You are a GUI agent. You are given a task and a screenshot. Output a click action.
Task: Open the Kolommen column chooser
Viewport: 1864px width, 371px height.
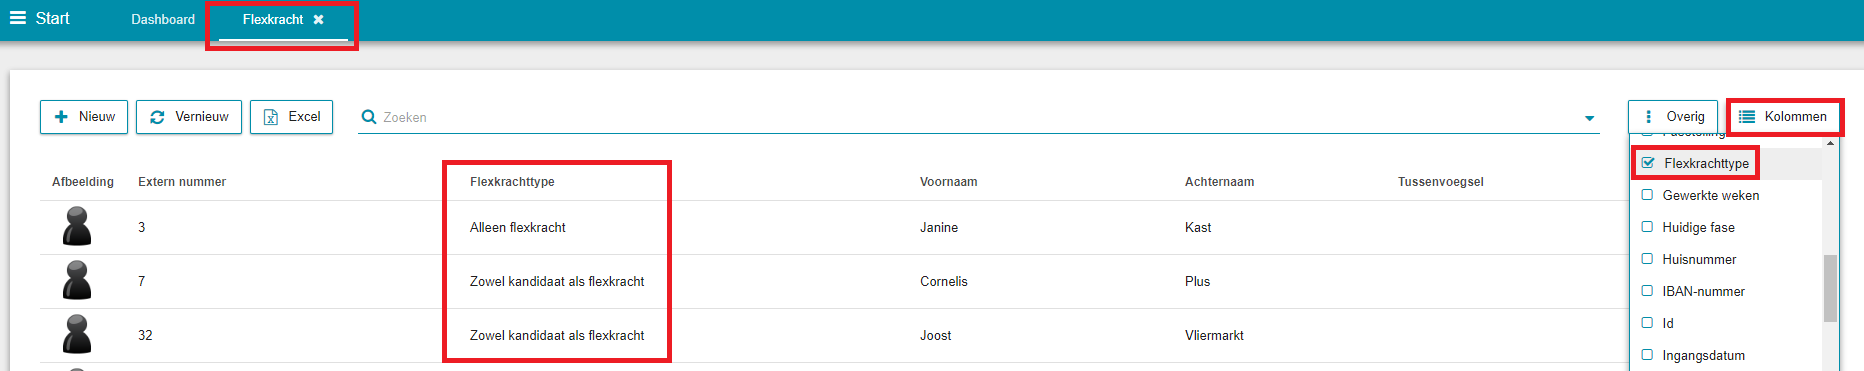[1785, 117]
